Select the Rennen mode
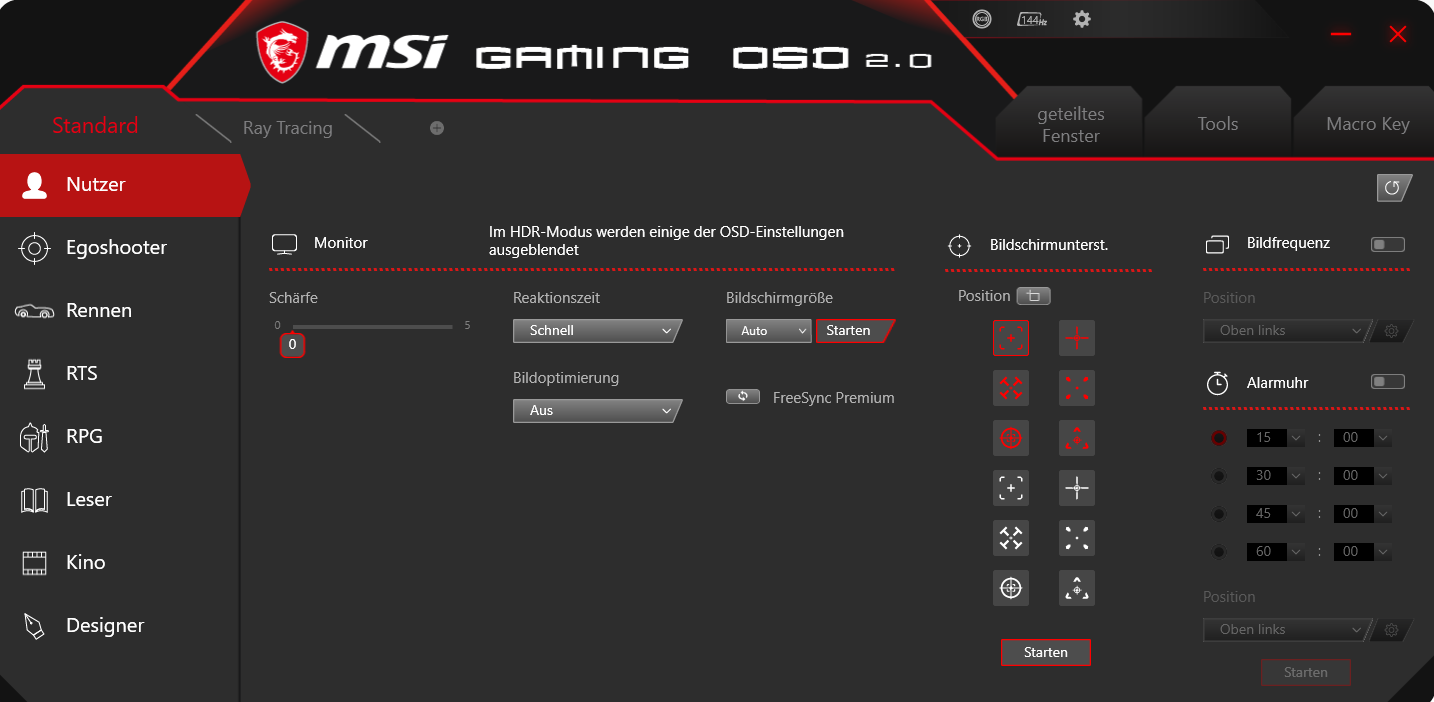1434x702 pixels. pos(119,311)
